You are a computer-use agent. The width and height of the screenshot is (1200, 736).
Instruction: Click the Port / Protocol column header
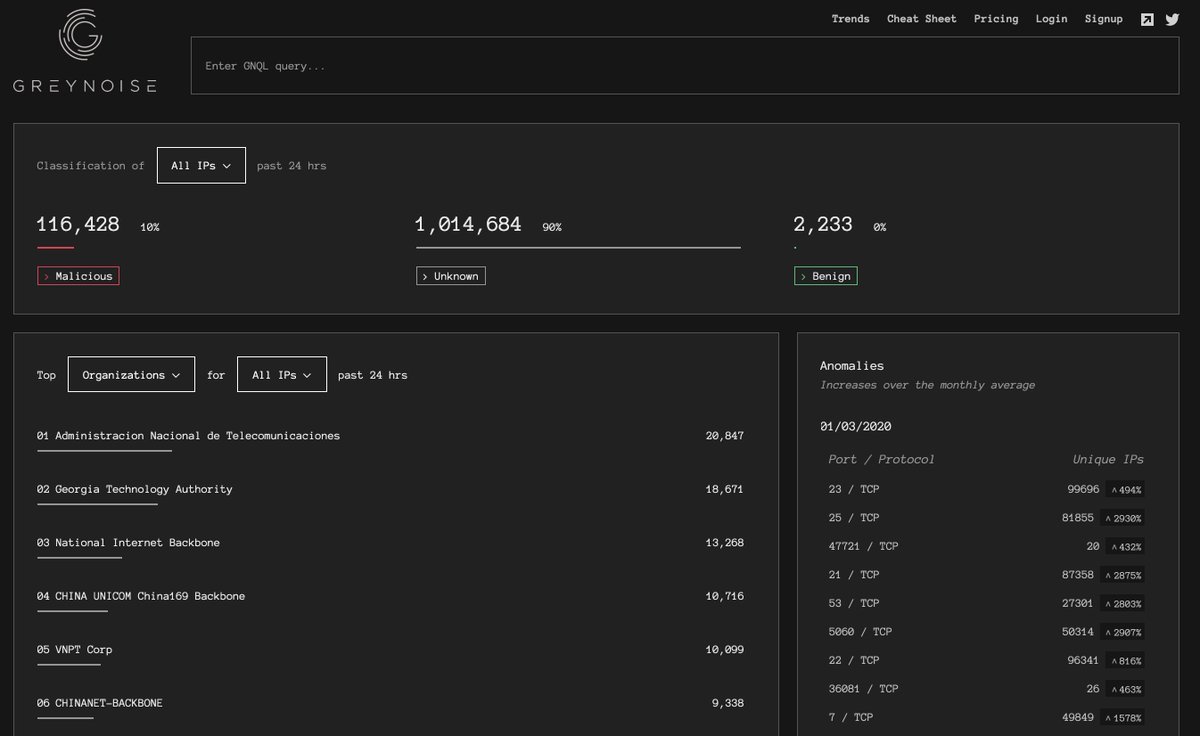point(882,459)
